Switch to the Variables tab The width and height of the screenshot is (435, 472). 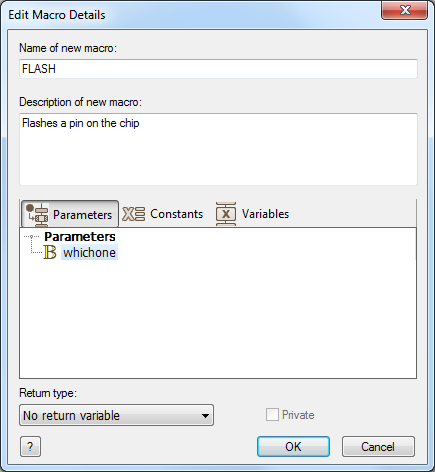click(x=252, y=214)
